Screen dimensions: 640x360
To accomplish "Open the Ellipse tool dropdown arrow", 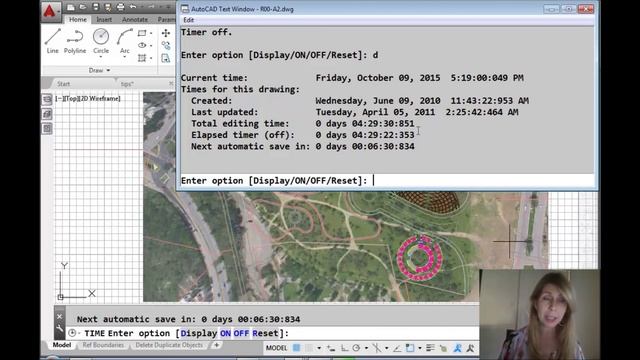I will 151,46.
